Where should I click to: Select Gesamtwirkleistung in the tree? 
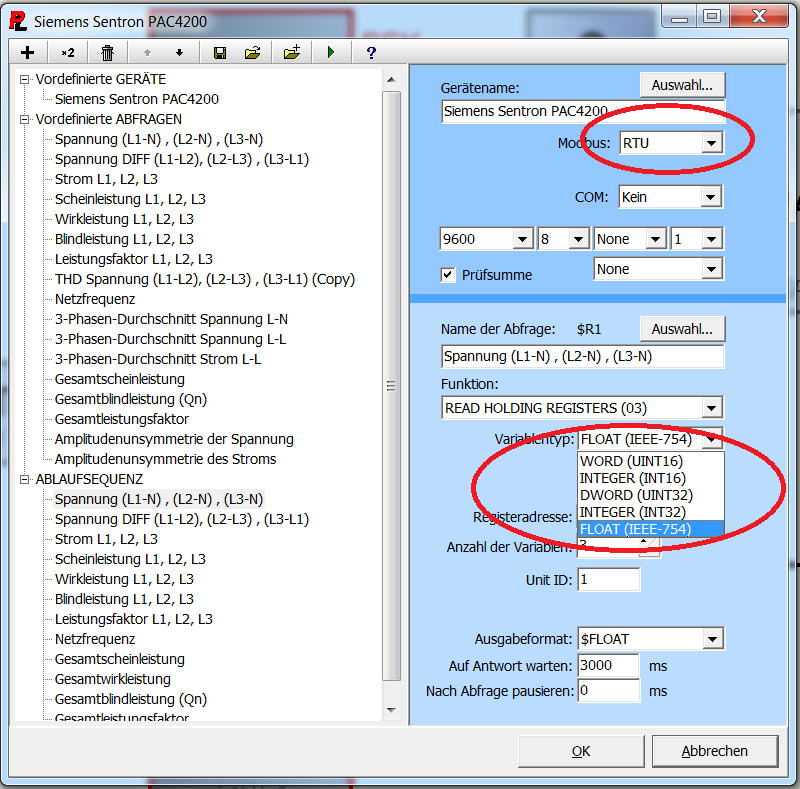(x=113, y=679)
